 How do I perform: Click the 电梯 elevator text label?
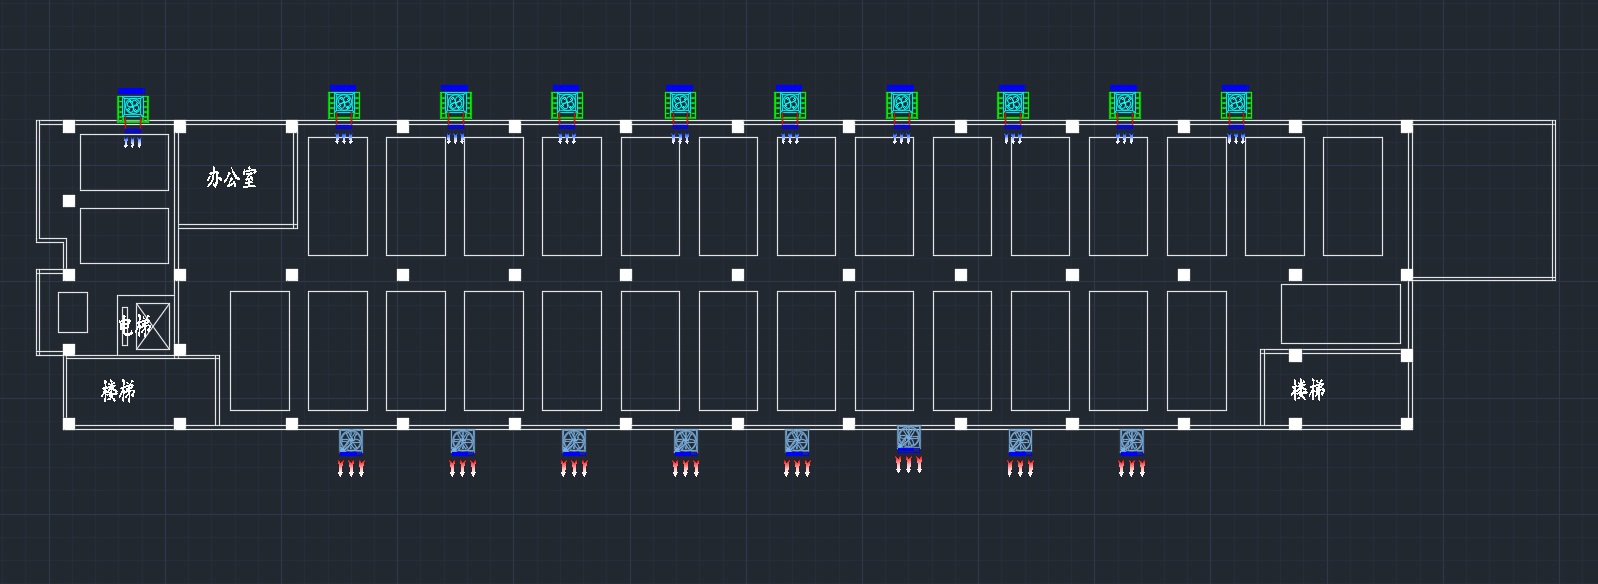133,325
